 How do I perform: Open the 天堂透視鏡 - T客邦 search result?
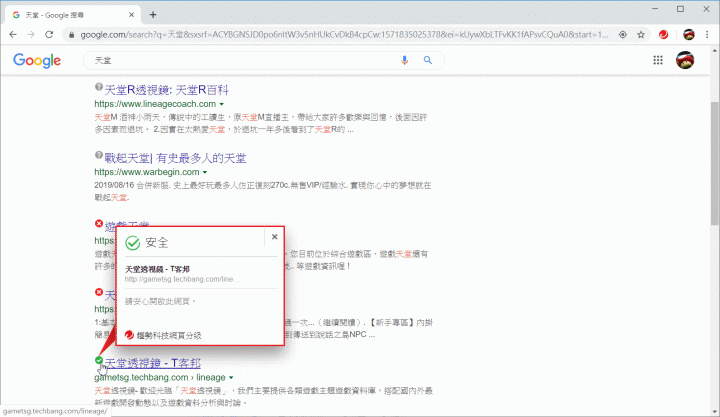pos(152,363)
